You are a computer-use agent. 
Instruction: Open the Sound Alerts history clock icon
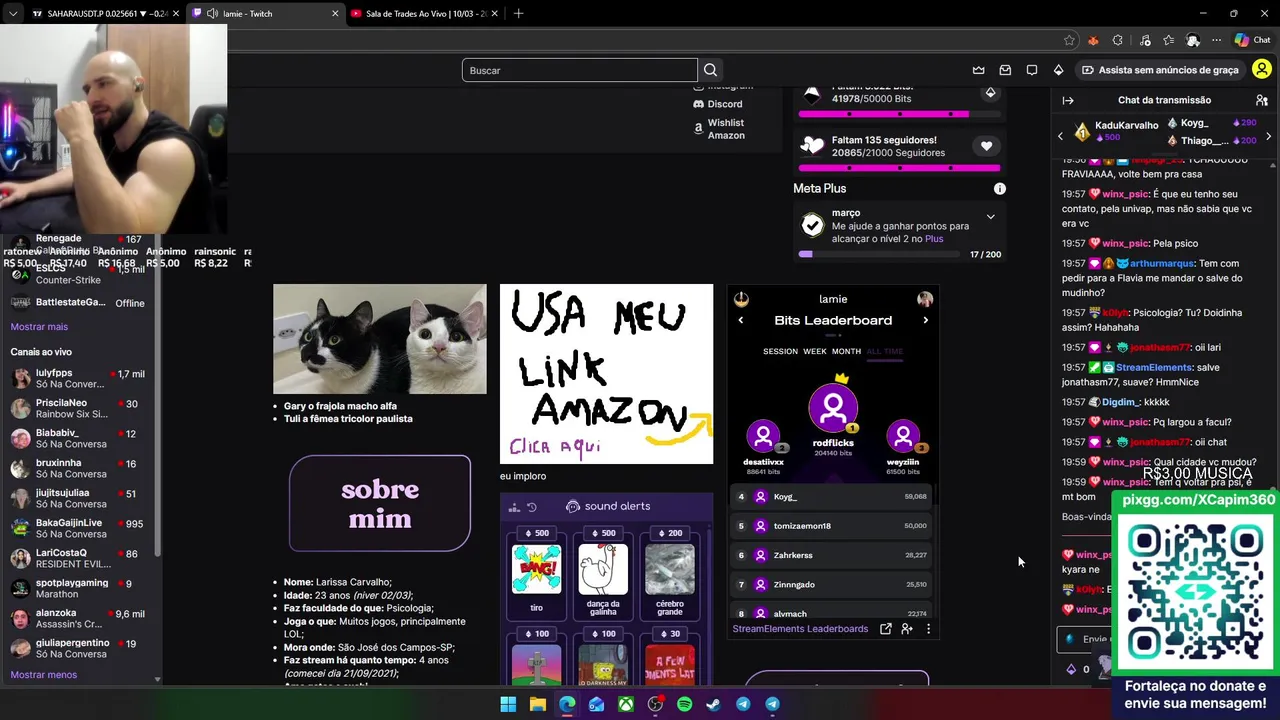pyautogui.click(x=532, y=507)
